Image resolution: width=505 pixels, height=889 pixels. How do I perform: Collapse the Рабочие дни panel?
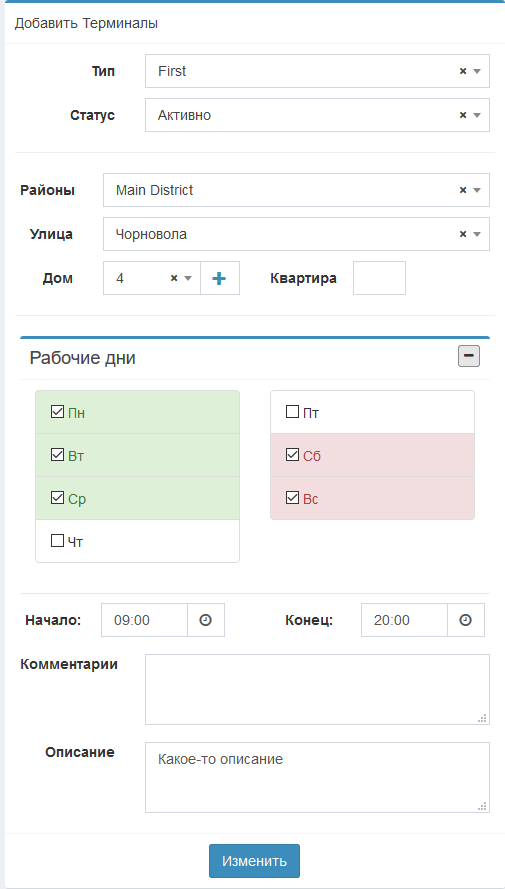469,357
